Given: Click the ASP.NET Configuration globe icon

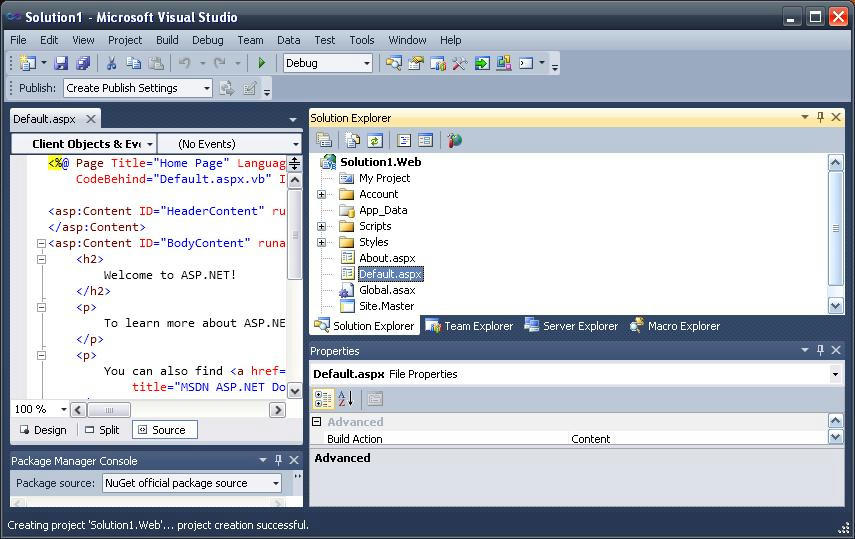Looking at the screenshot, I should 454,141.
